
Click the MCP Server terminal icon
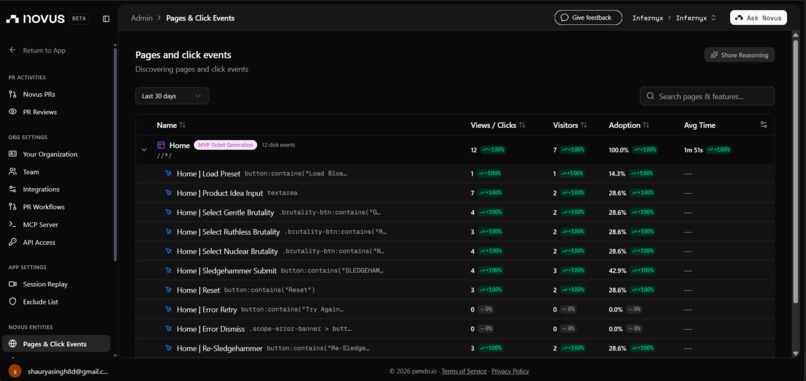point(13,224)
